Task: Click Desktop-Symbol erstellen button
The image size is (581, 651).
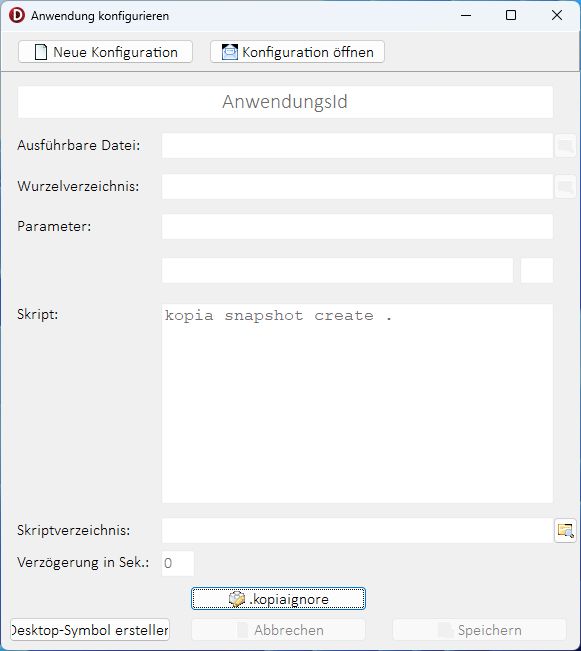Action: [x=90, y=630]
